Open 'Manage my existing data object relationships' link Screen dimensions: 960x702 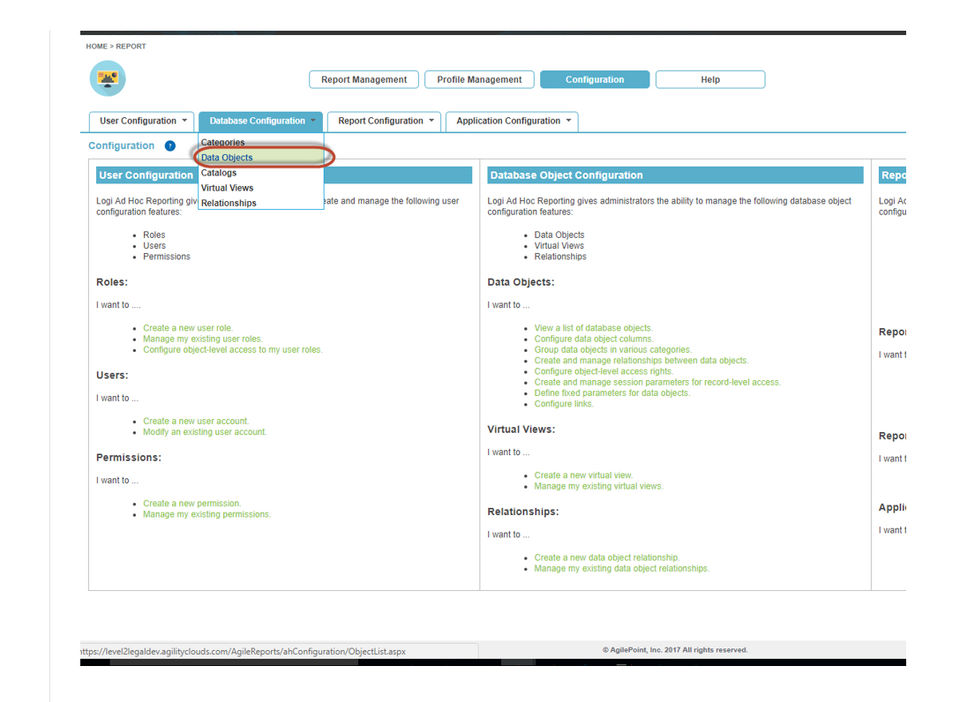click(621, 569)
